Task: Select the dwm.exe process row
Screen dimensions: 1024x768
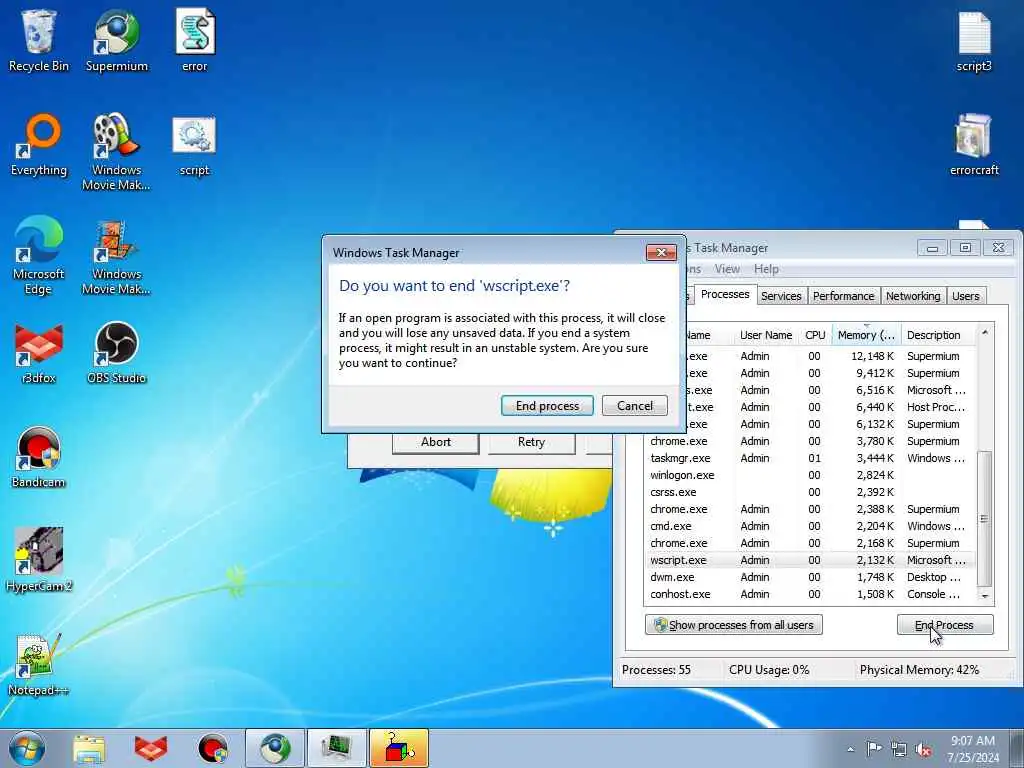Action: click(810, 577)
